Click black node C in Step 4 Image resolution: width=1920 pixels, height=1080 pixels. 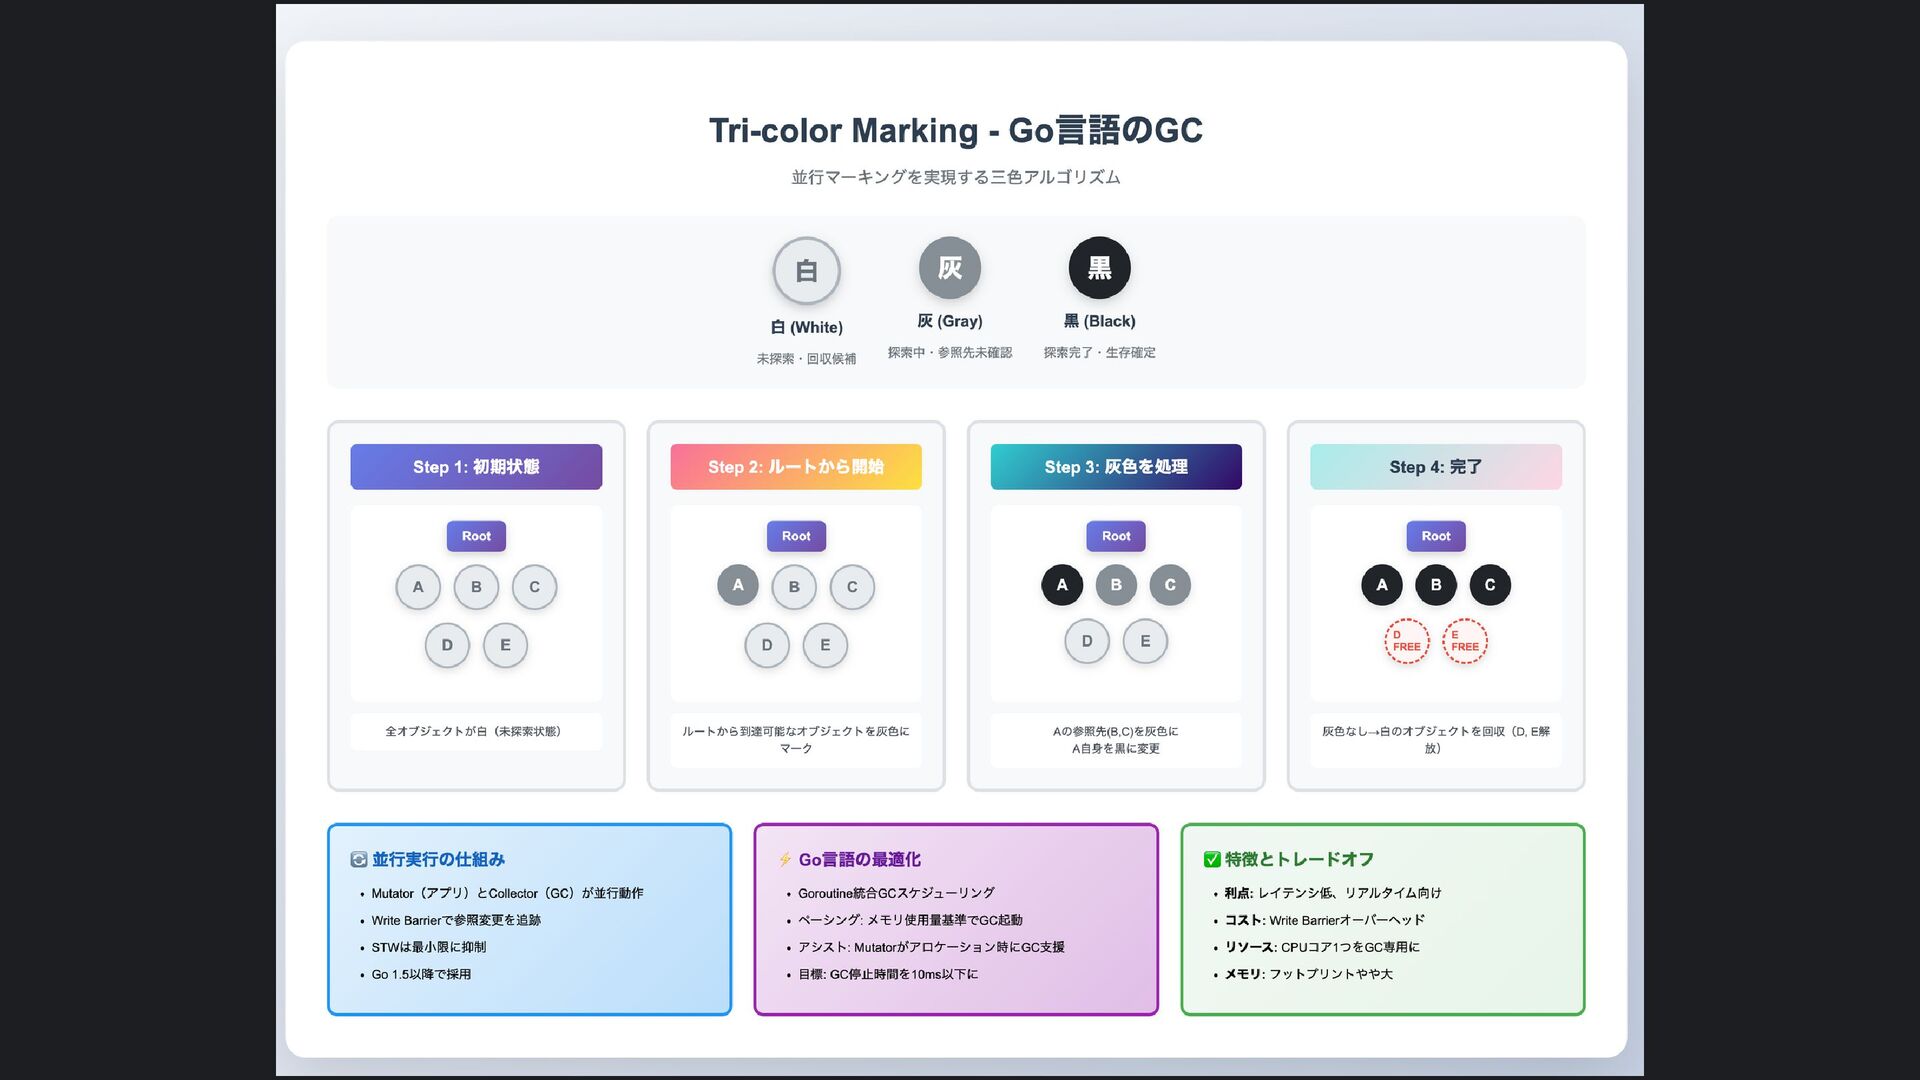click(1489, 585)
